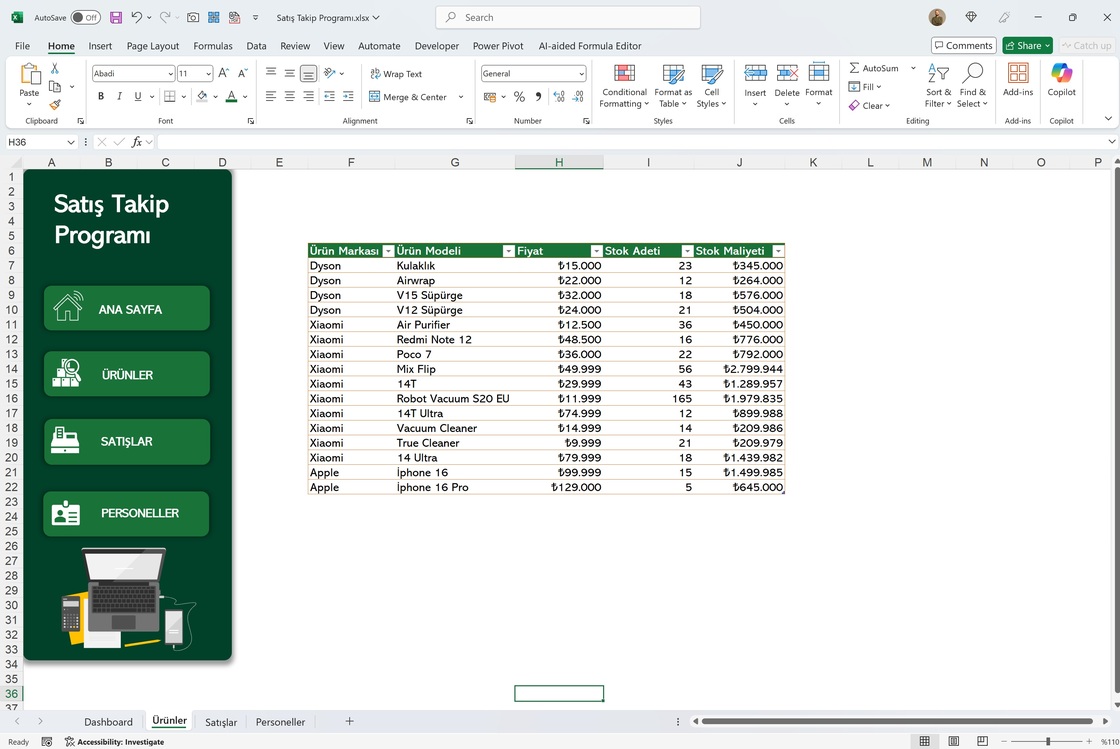Open the Insert ribbon tab
This screenshot has width=1120, height=749.
100,46
